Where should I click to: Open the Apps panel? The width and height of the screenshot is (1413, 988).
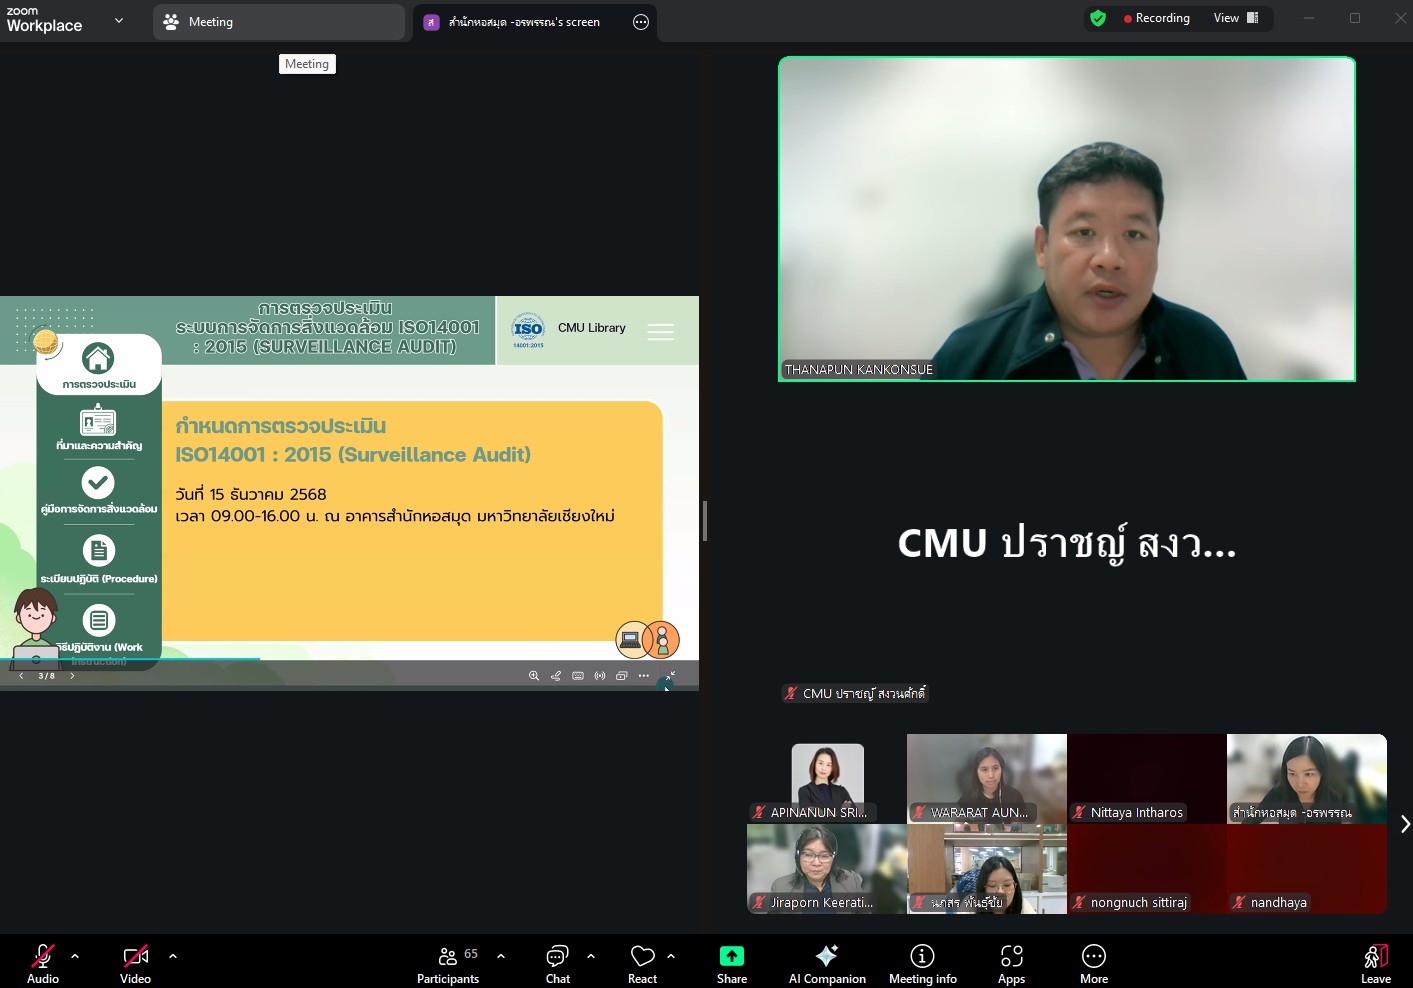point(1011,963)
